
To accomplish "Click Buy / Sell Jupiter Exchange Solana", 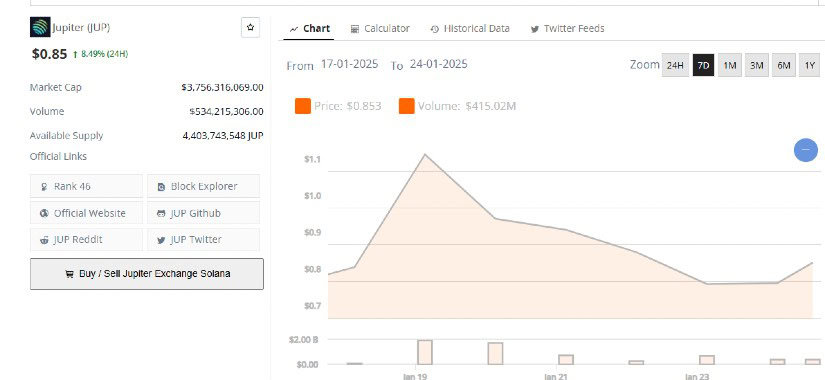I will [147, 274].
